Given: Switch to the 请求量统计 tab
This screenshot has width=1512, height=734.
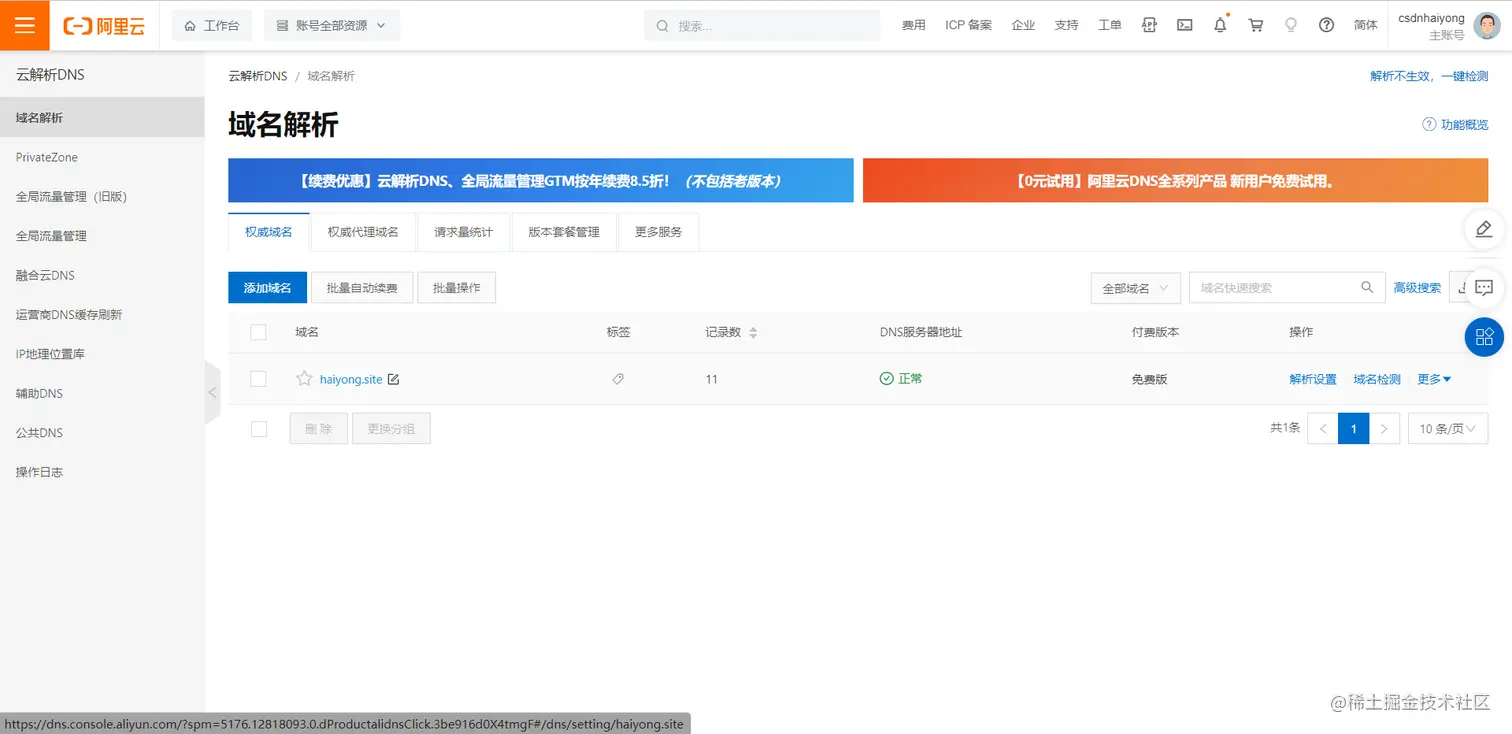Looking at the screenshot, I should (x=463, y=231).
